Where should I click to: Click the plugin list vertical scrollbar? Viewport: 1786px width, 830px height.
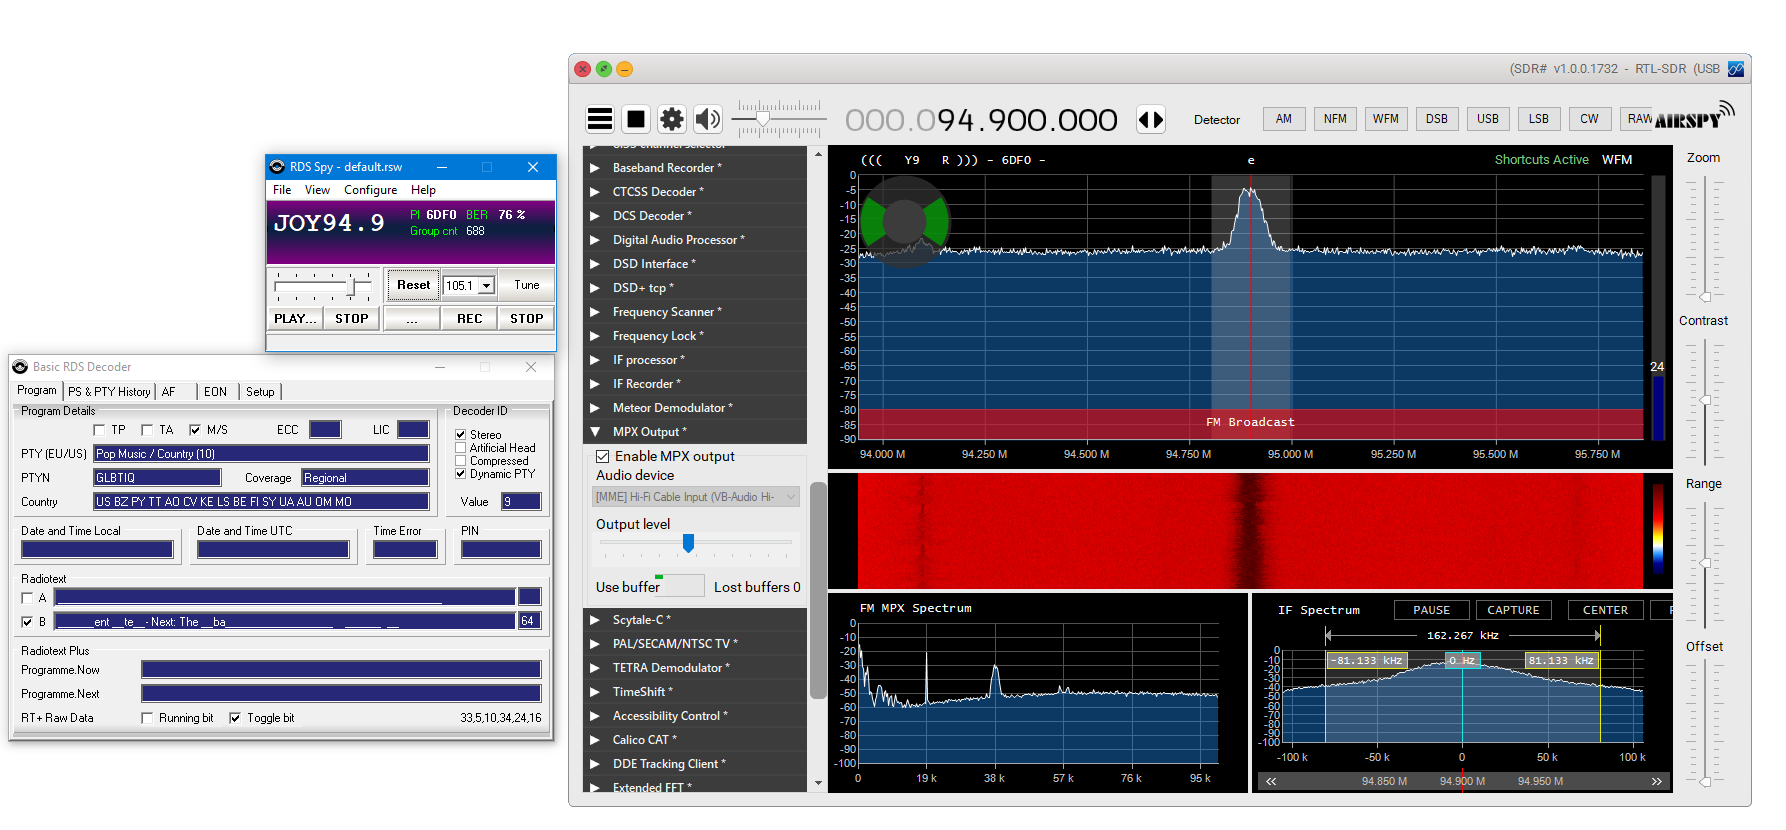coord(818,590)
